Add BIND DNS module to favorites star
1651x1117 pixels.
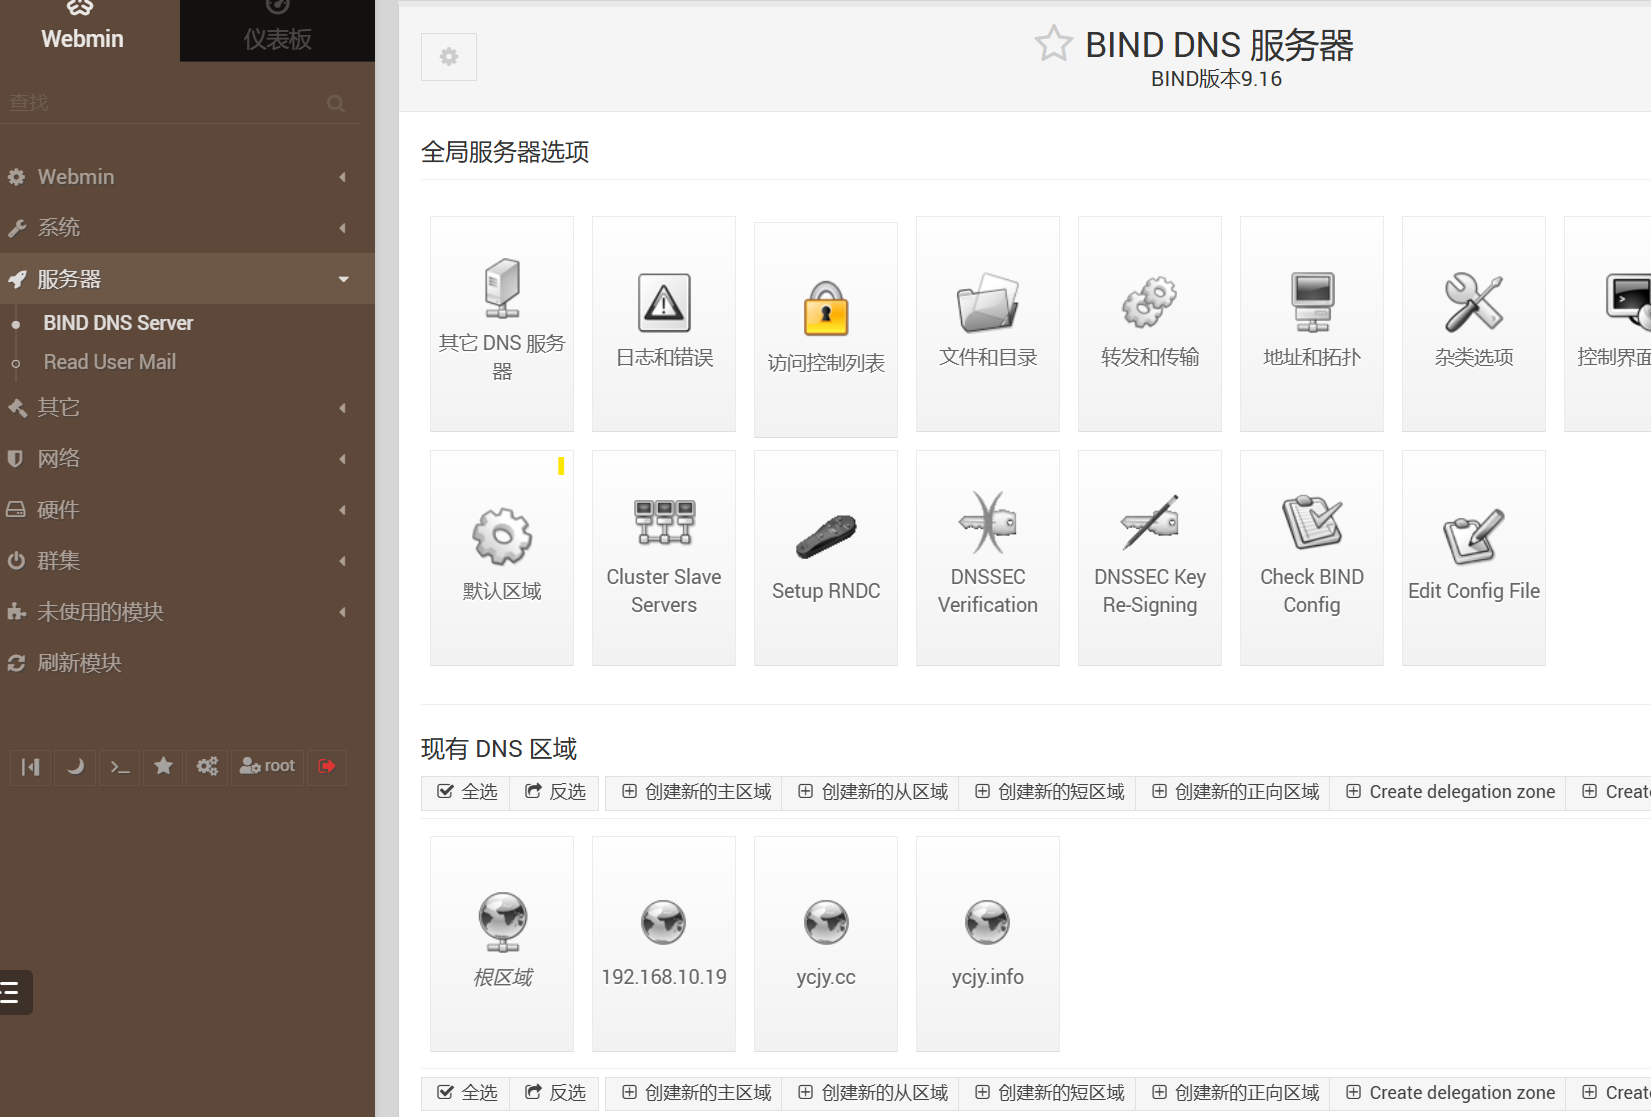[1053, 44]
